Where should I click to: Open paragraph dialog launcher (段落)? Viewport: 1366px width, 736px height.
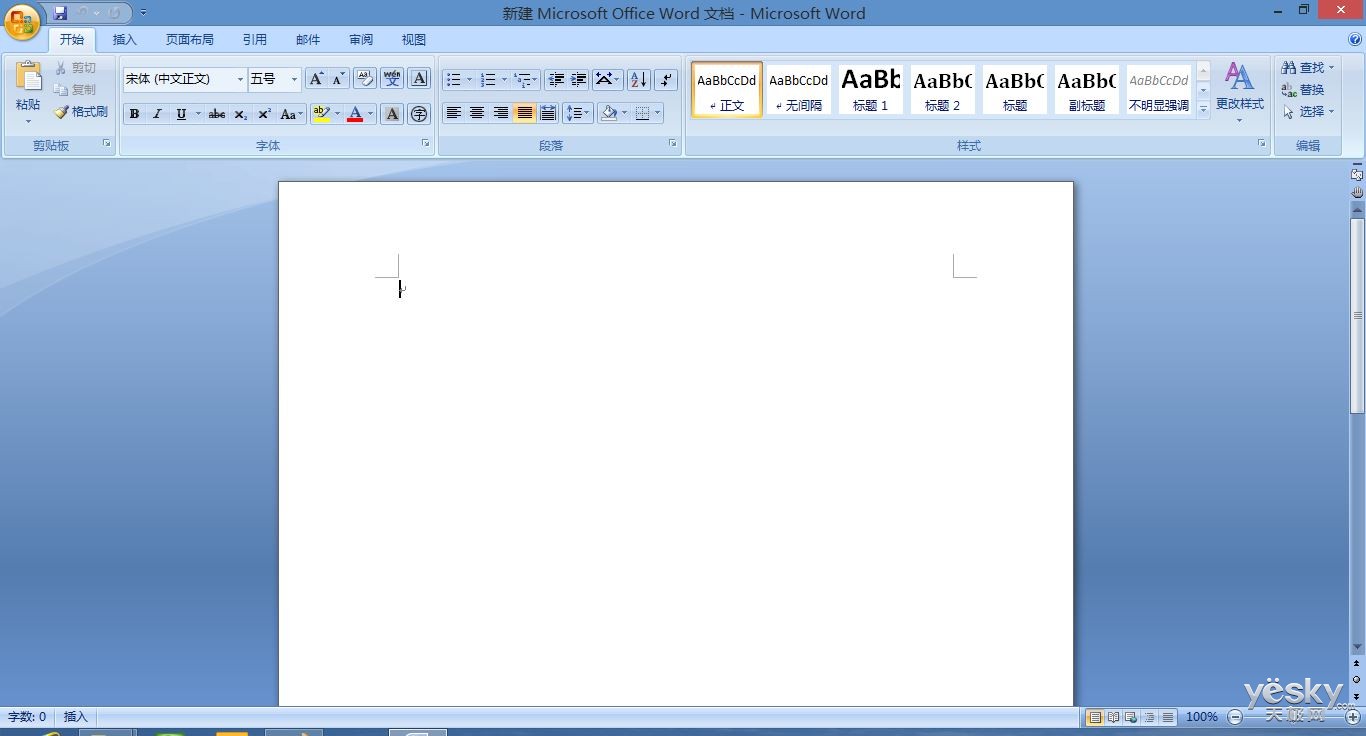click(673, 144)
